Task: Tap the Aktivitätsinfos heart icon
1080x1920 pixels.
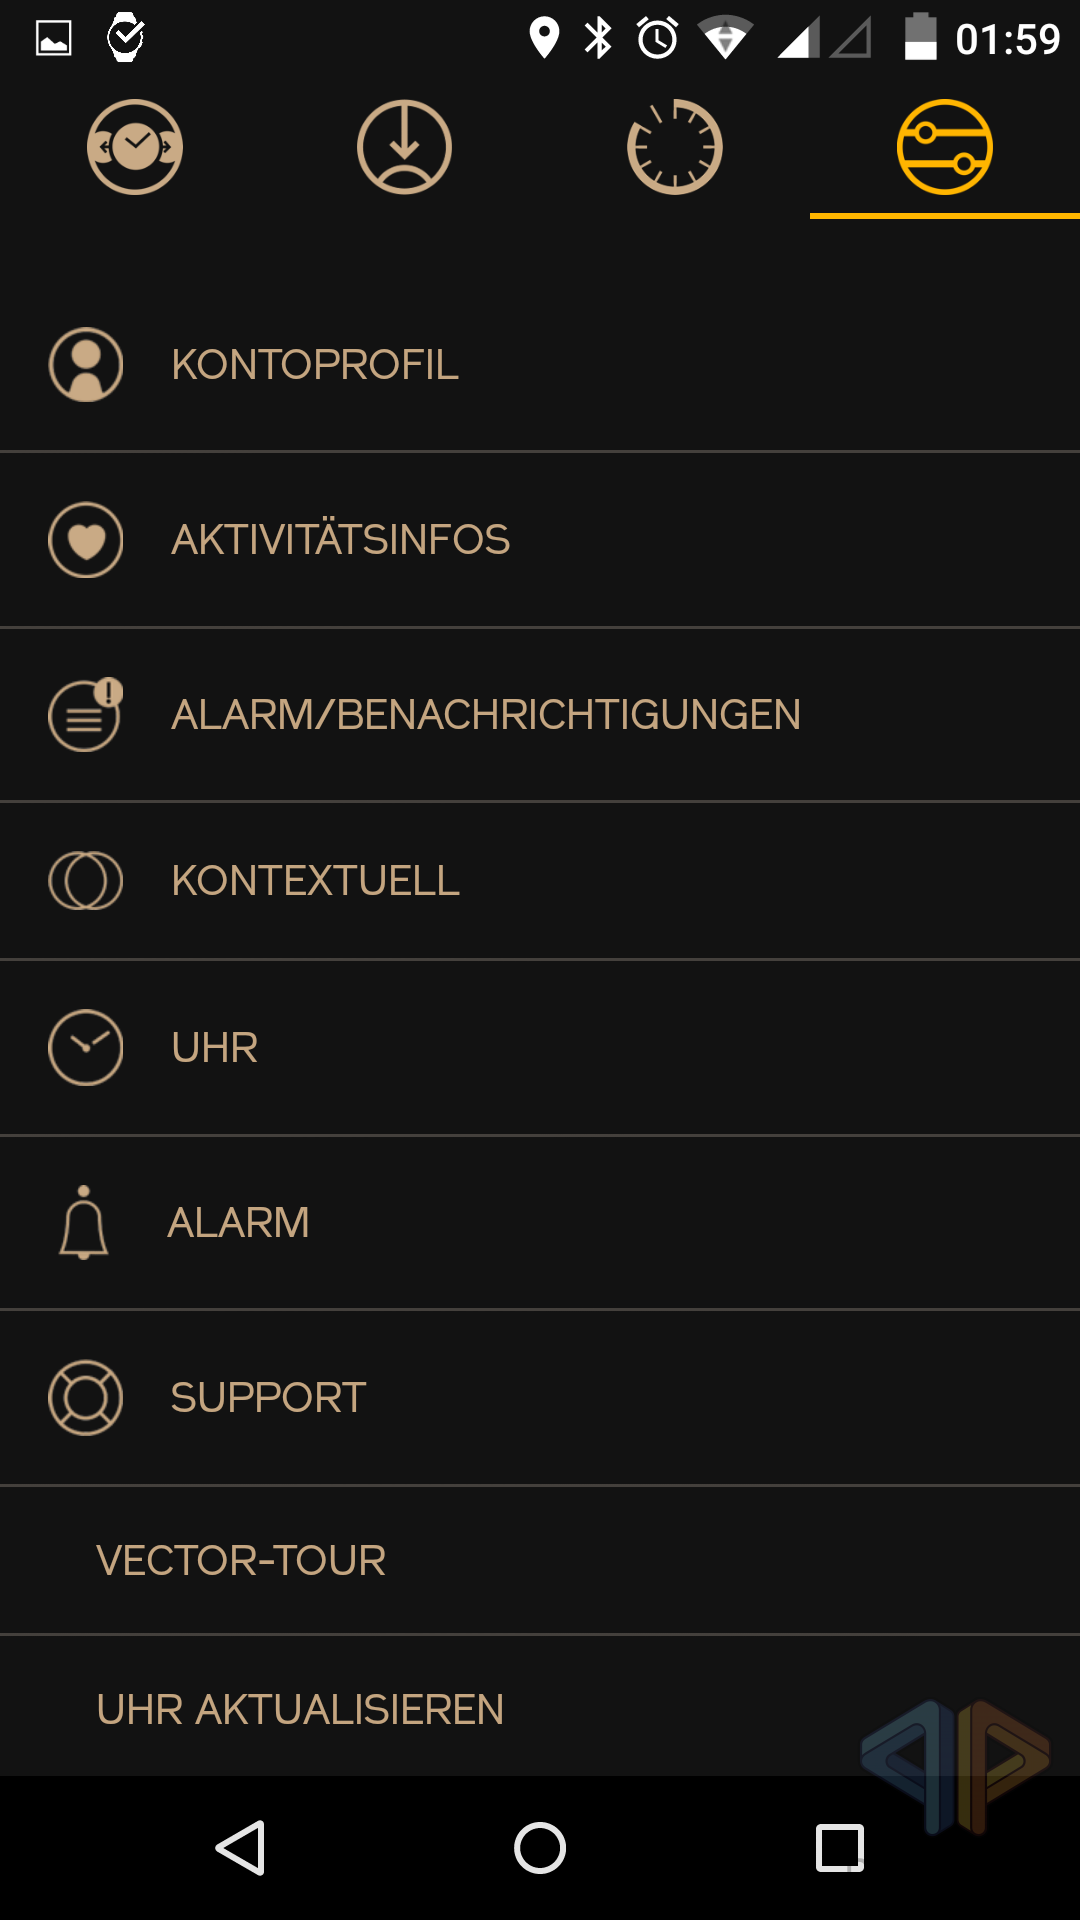Action: 86,540
